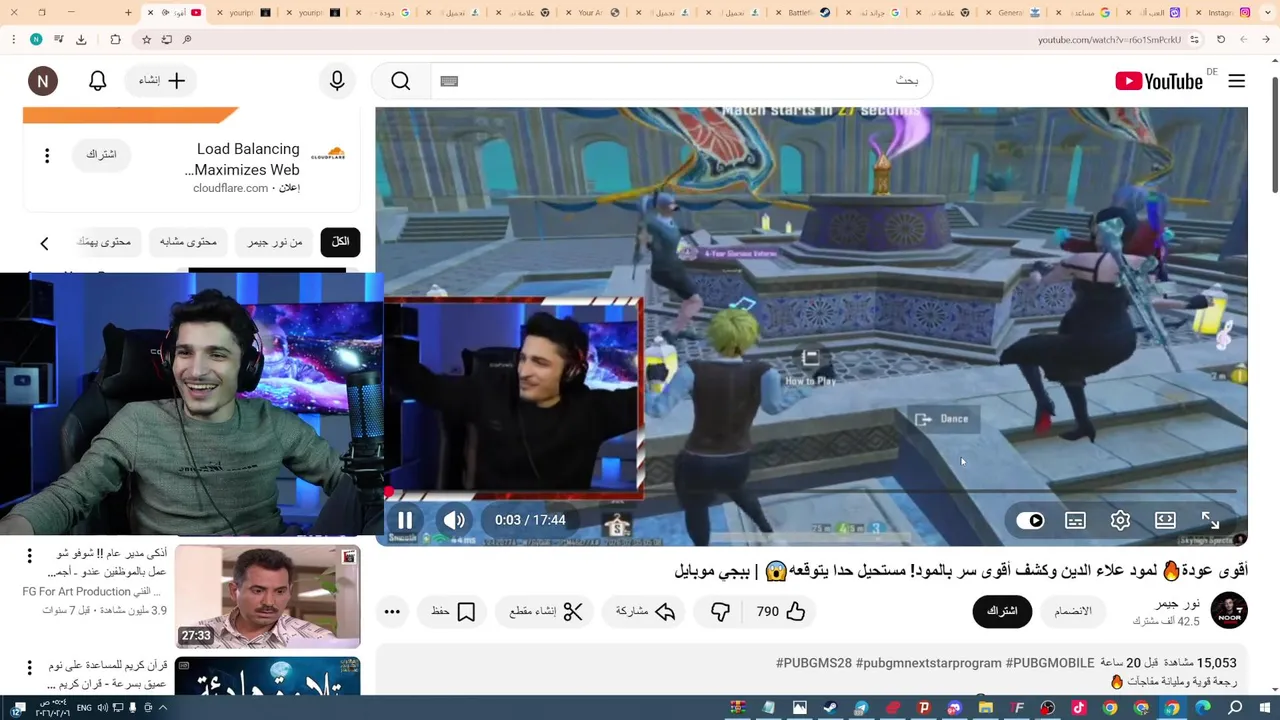1280x720 pixels.
Task: Open the Load Balancing Cloudflare ad title
Action: (x=242, y=159)
